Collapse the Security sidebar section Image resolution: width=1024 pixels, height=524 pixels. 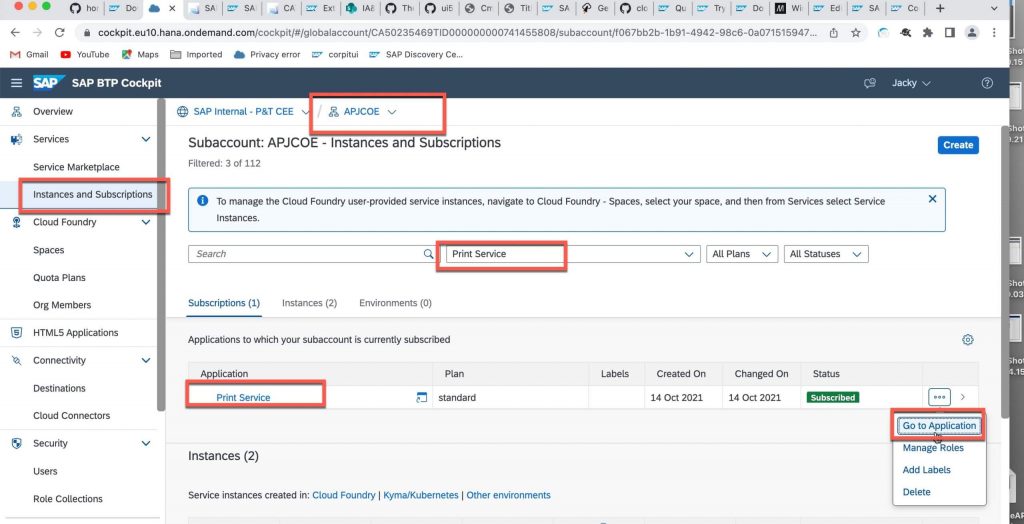coord(146,444)
